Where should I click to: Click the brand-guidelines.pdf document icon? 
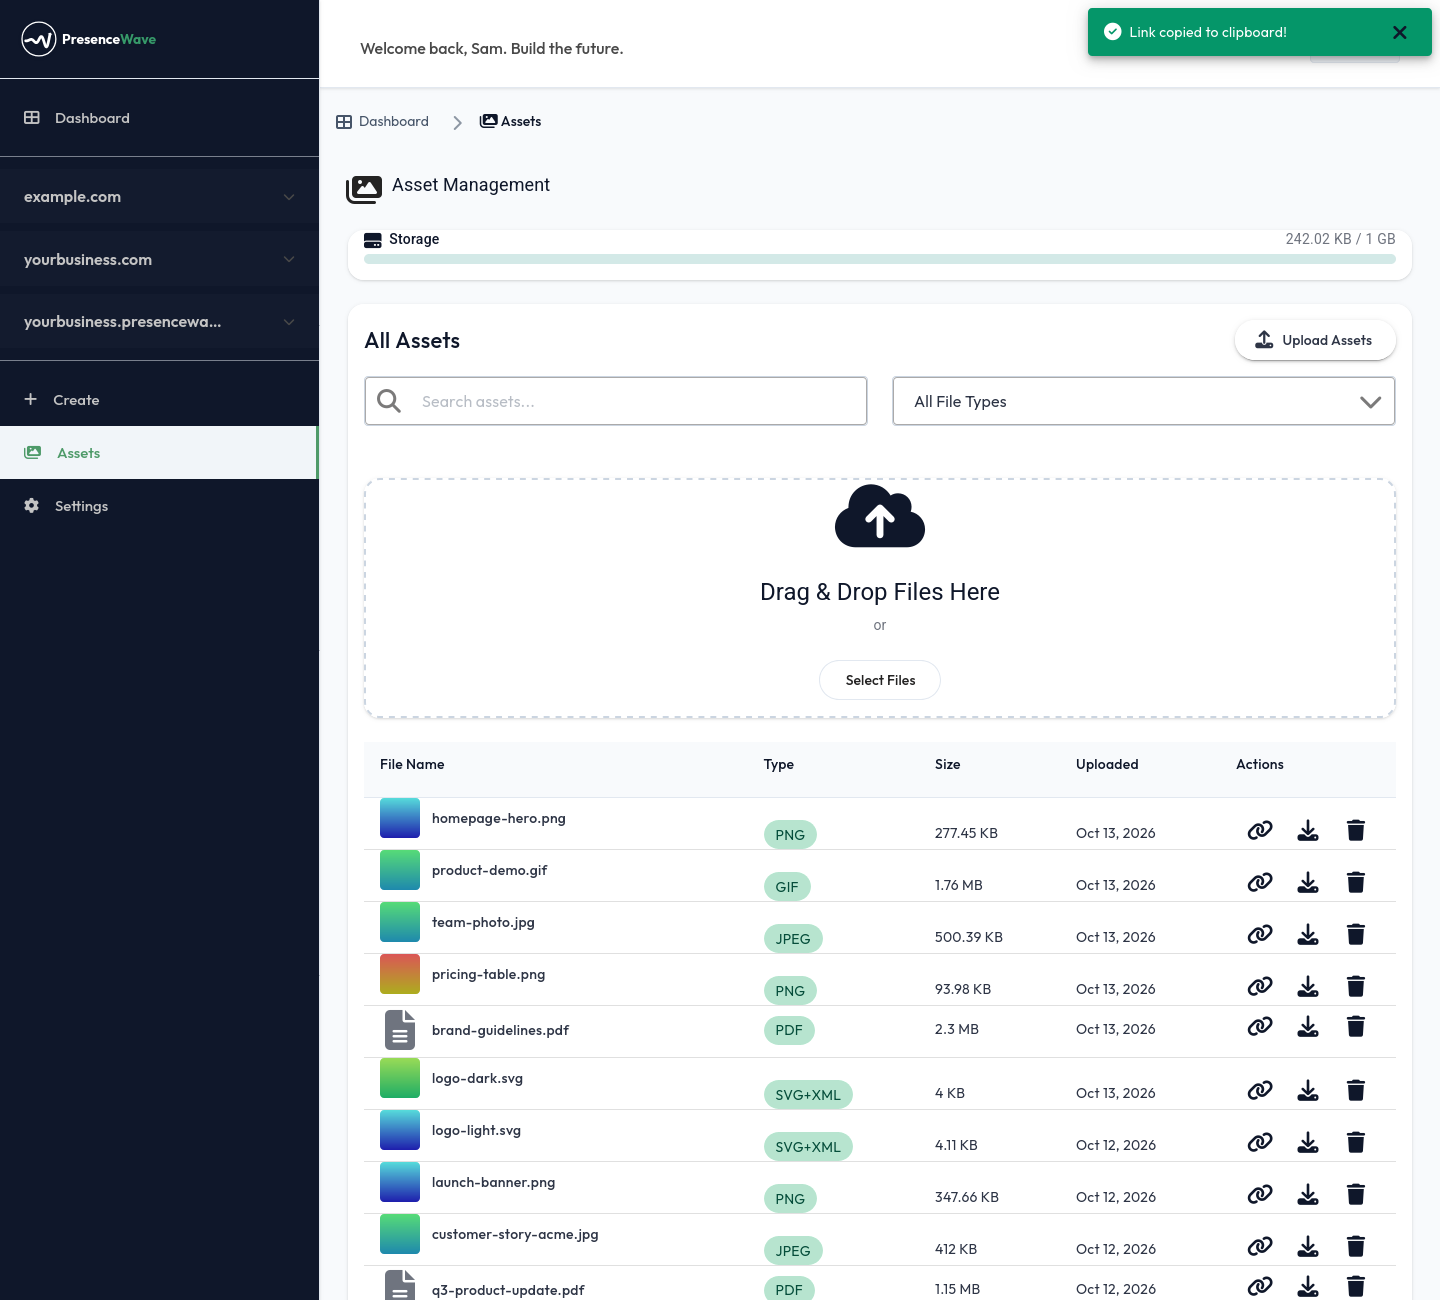tap(400, 1030)
